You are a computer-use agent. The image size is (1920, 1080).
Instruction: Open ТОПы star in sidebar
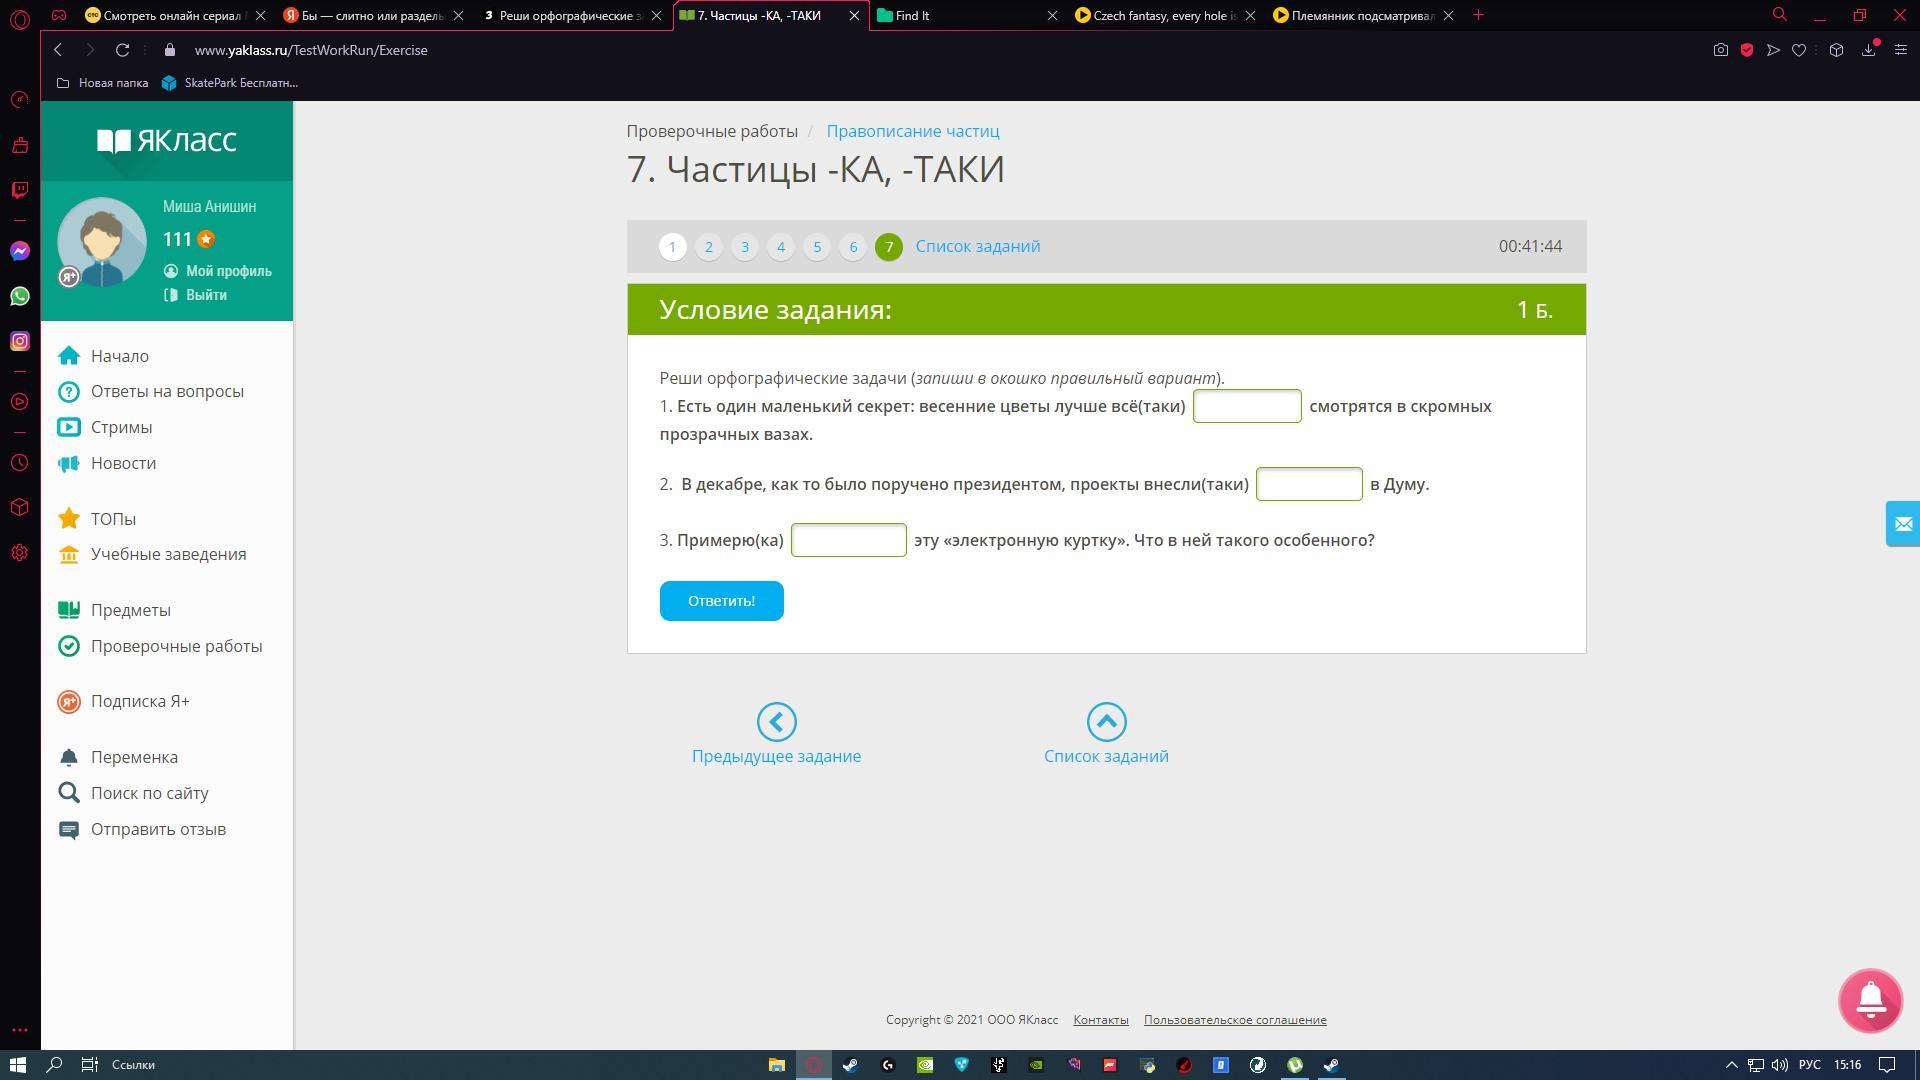[112, 519]
